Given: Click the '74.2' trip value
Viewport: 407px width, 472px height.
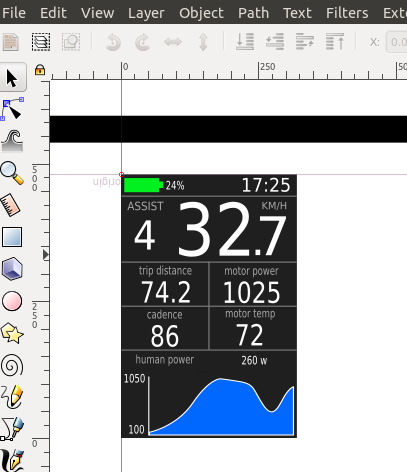Looking at the screenshot, I should [x=166, y=292].
